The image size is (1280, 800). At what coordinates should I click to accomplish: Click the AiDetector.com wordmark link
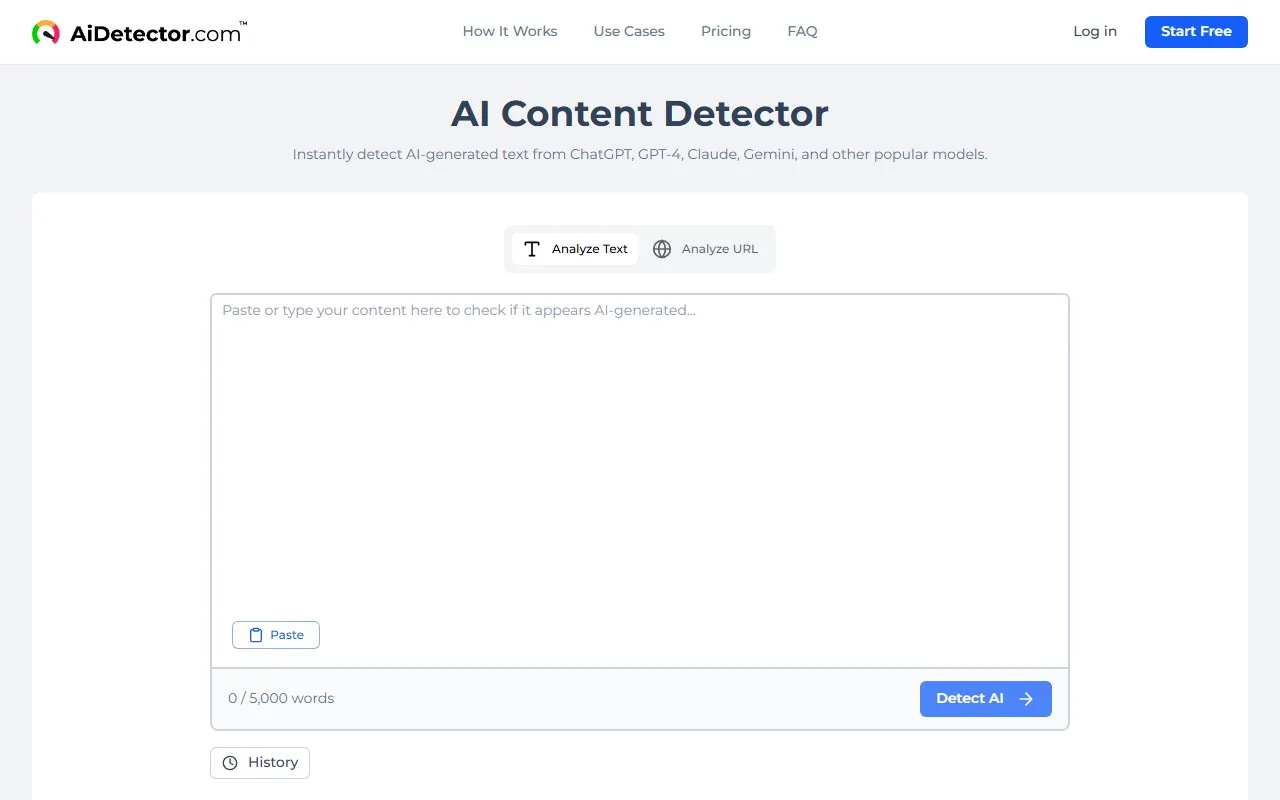(x=155, y=31)
